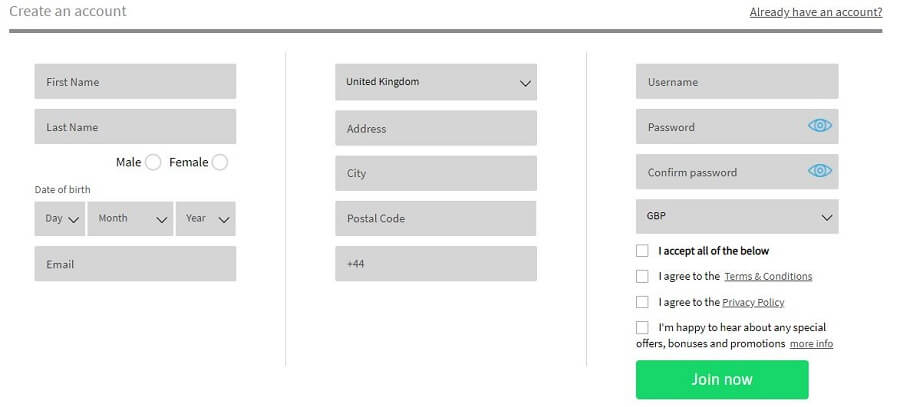Open the Privacy Policy link

(753, 303)
